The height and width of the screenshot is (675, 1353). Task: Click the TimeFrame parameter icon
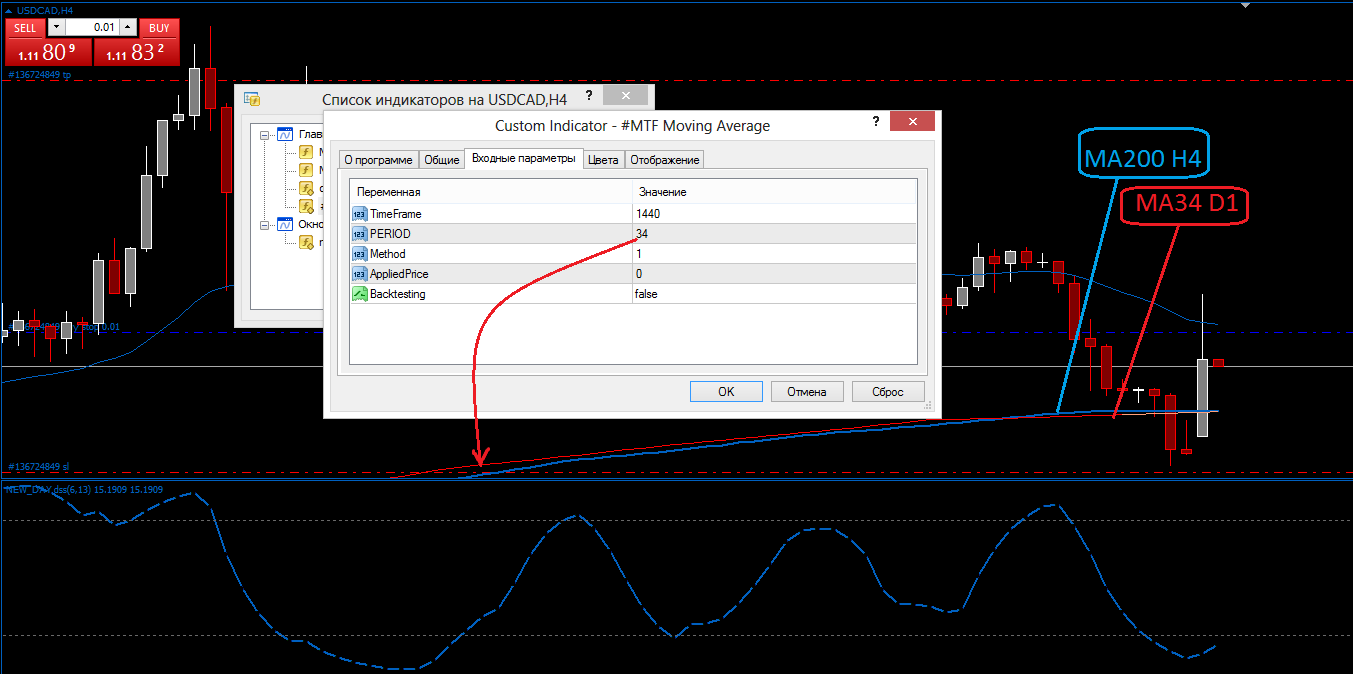click(x=360, y=213)
